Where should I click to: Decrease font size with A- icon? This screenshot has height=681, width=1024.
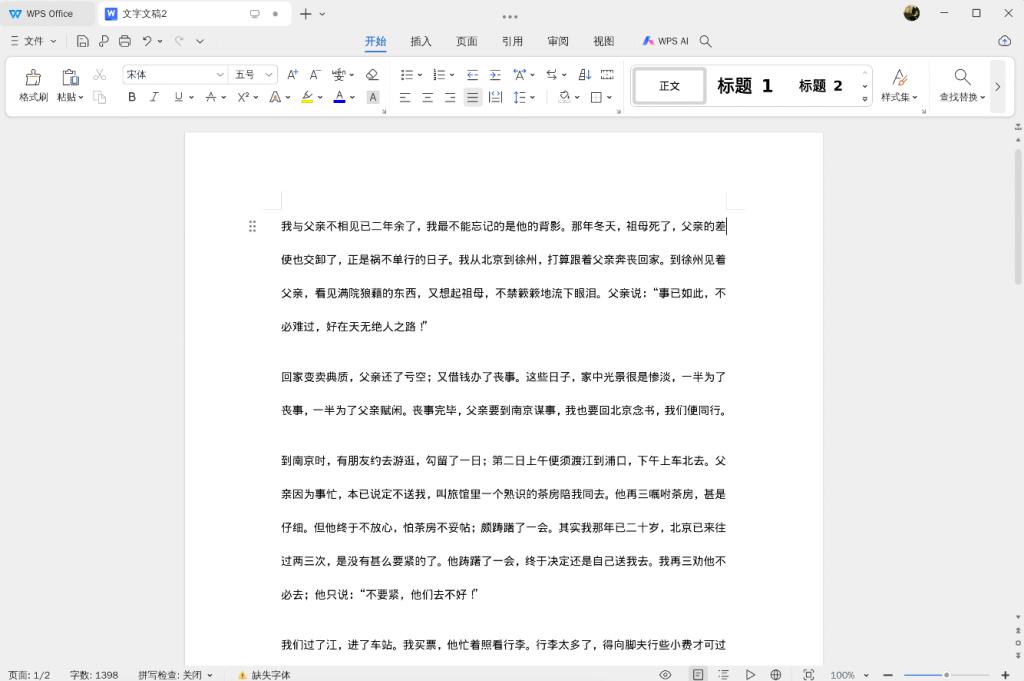coord(315,74)
